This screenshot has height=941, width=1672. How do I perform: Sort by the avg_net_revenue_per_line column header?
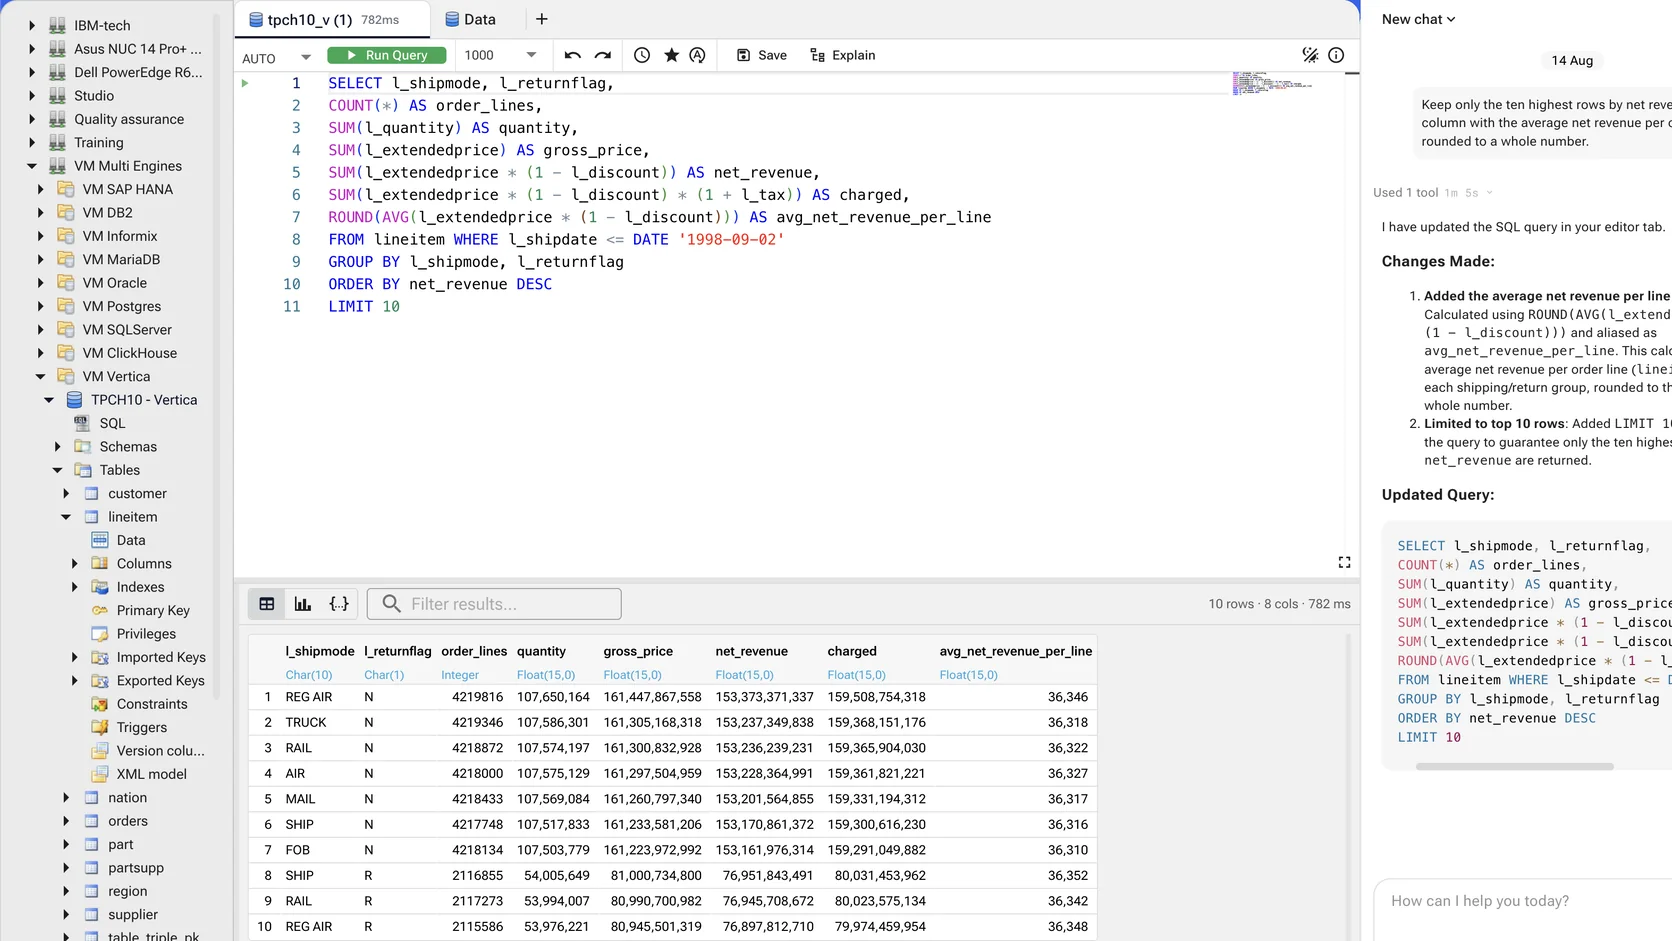[x=1015, y=651]
